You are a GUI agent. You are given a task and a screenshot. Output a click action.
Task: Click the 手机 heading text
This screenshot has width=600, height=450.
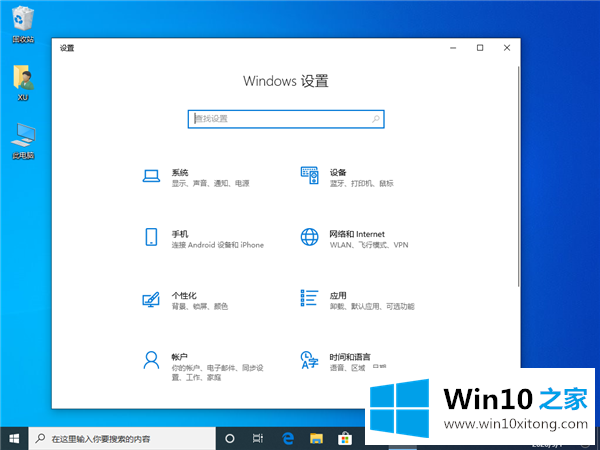[x=180, y=234]
